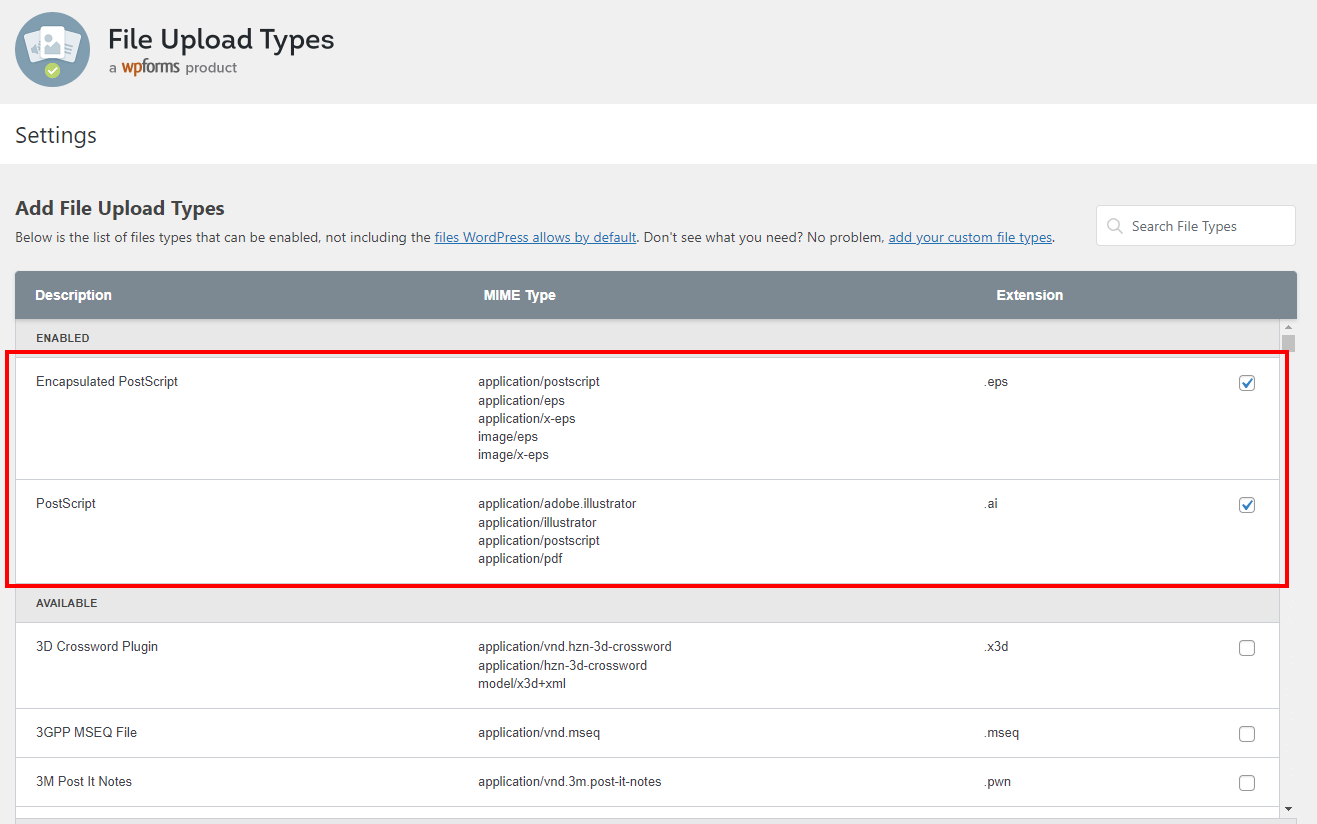This screenshot has width=1317, height=824.
Task: Click application/eps MIME type text
Action: point(521,401)
